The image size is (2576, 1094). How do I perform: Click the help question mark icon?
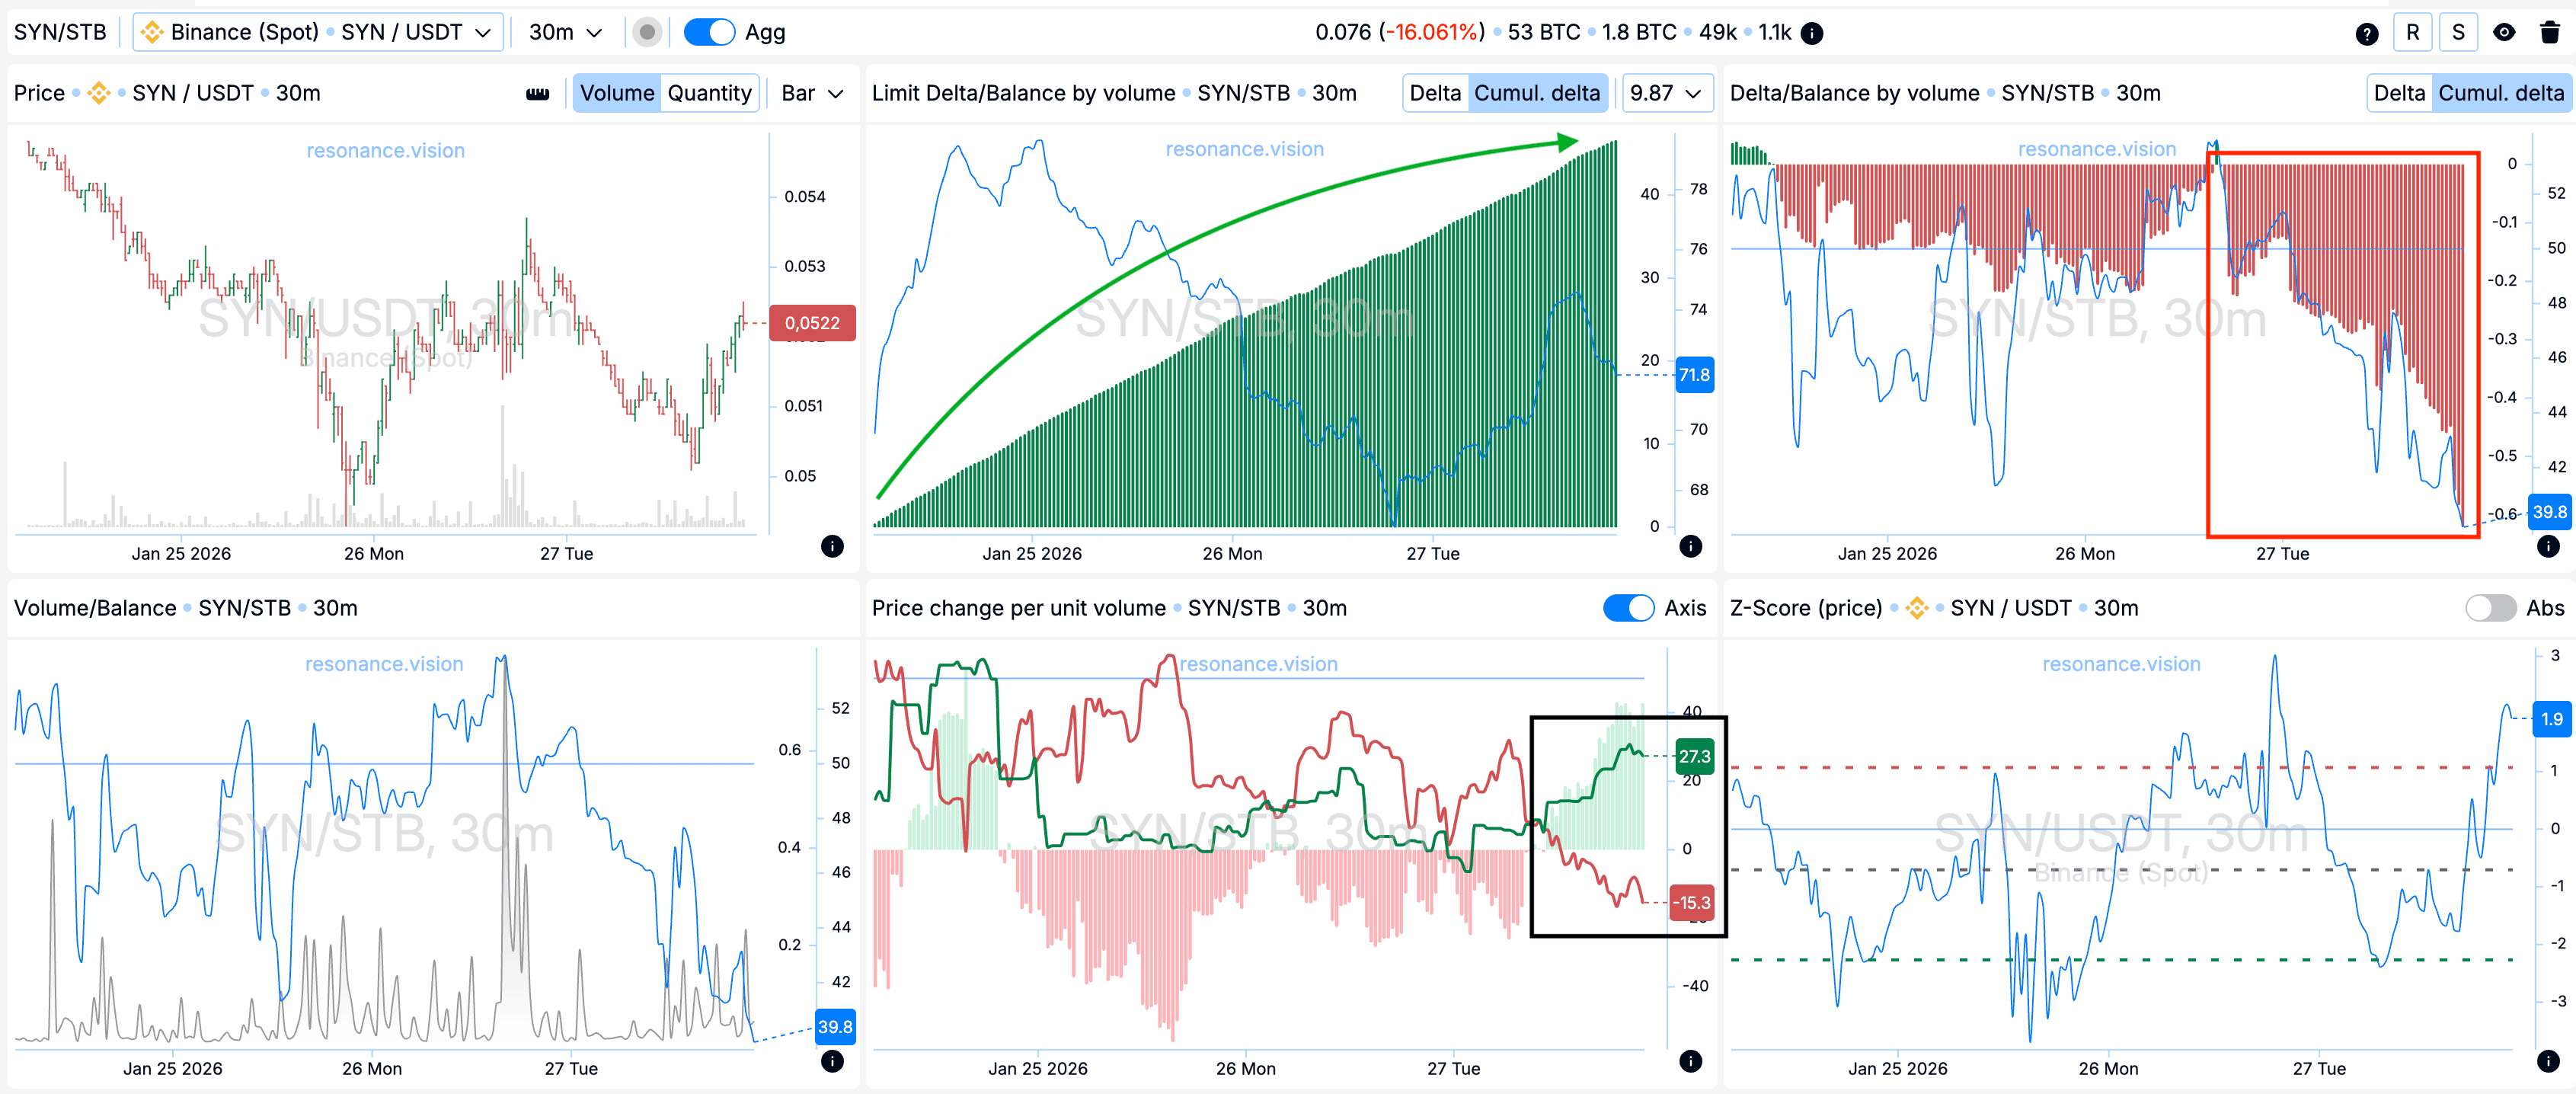[x=2366, y=33]
